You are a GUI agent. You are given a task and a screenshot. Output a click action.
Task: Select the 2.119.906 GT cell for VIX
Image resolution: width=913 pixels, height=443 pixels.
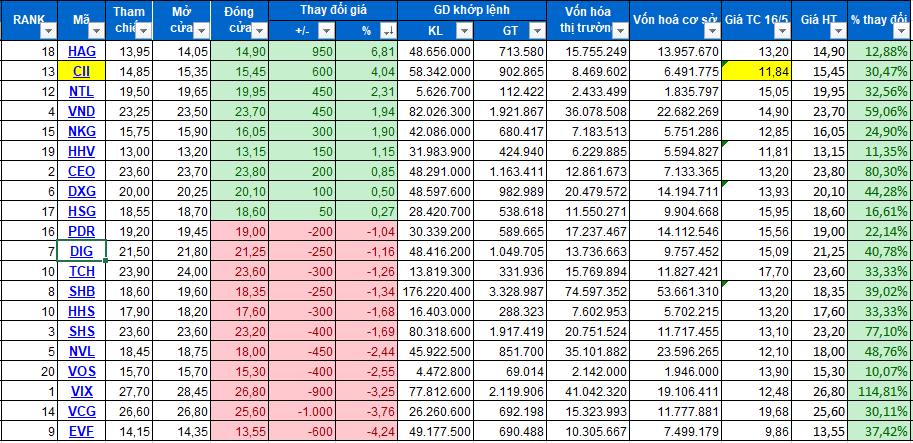[510, 393]
